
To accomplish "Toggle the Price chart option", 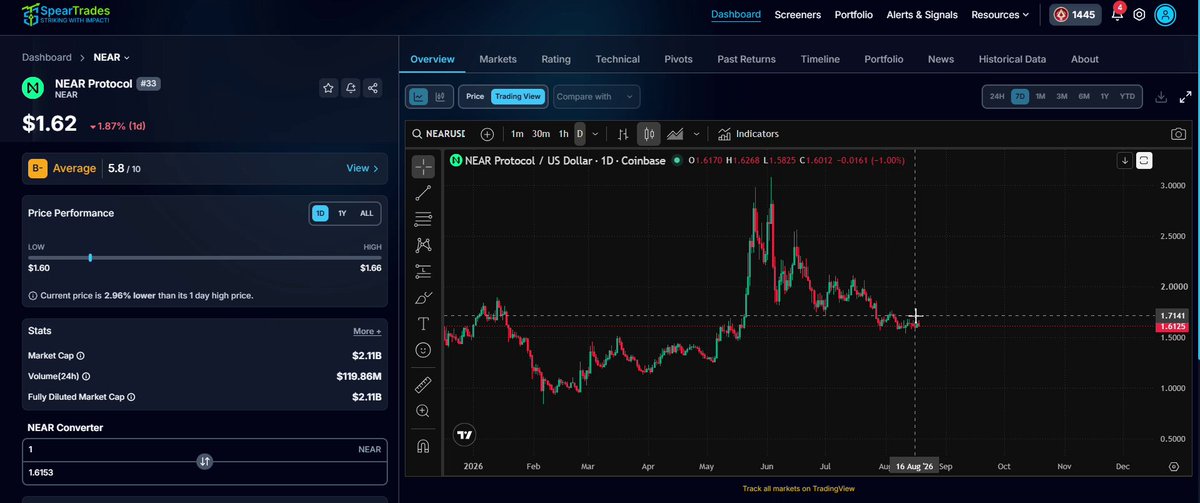I will tap(475, 97).
